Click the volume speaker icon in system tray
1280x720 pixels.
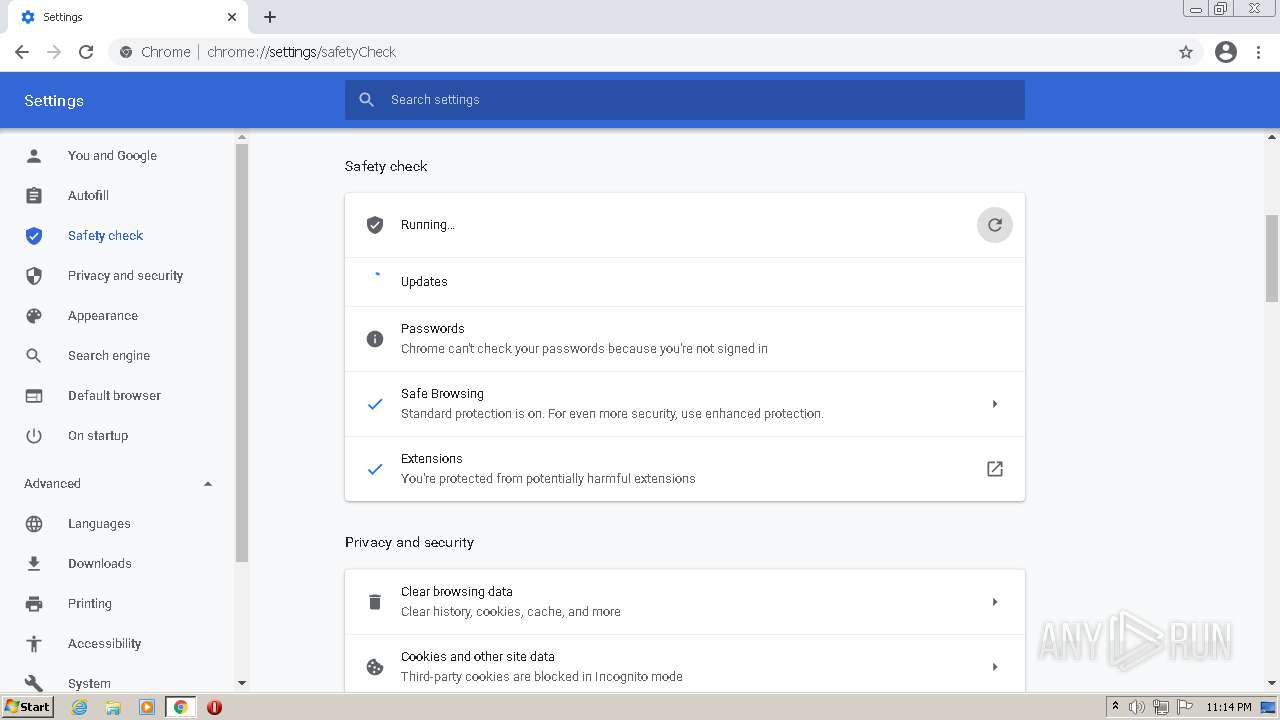pyautogui.click(x=1137, y=707)
